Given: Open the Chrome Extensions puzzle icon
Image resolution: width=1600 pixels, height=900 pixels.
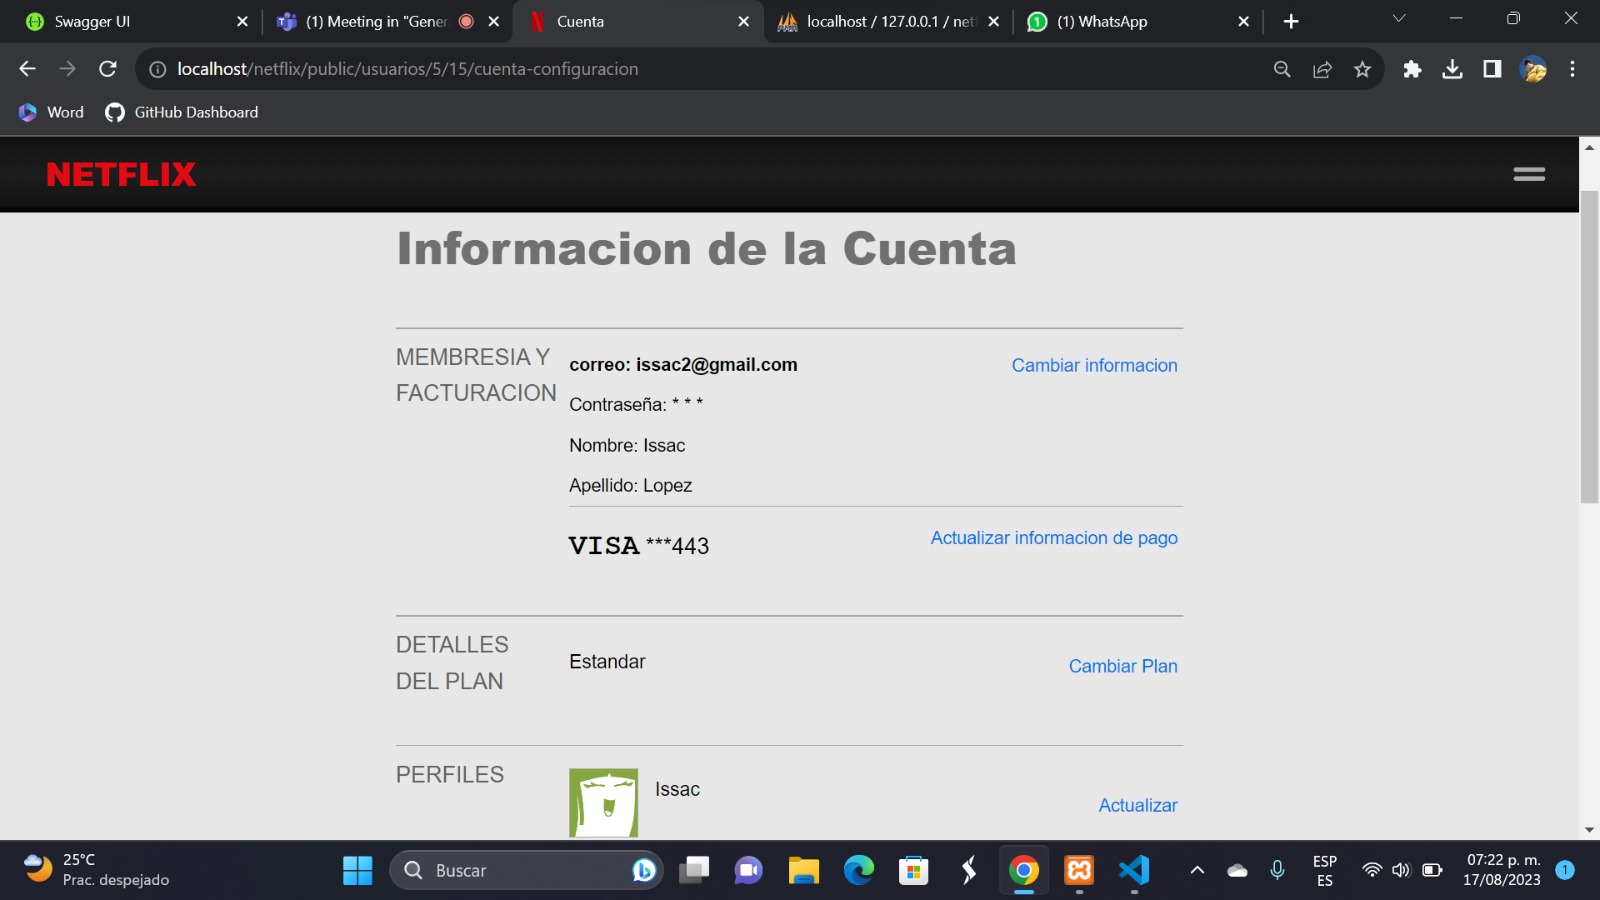Looking at the screenshot, I should pos(1412,69).
